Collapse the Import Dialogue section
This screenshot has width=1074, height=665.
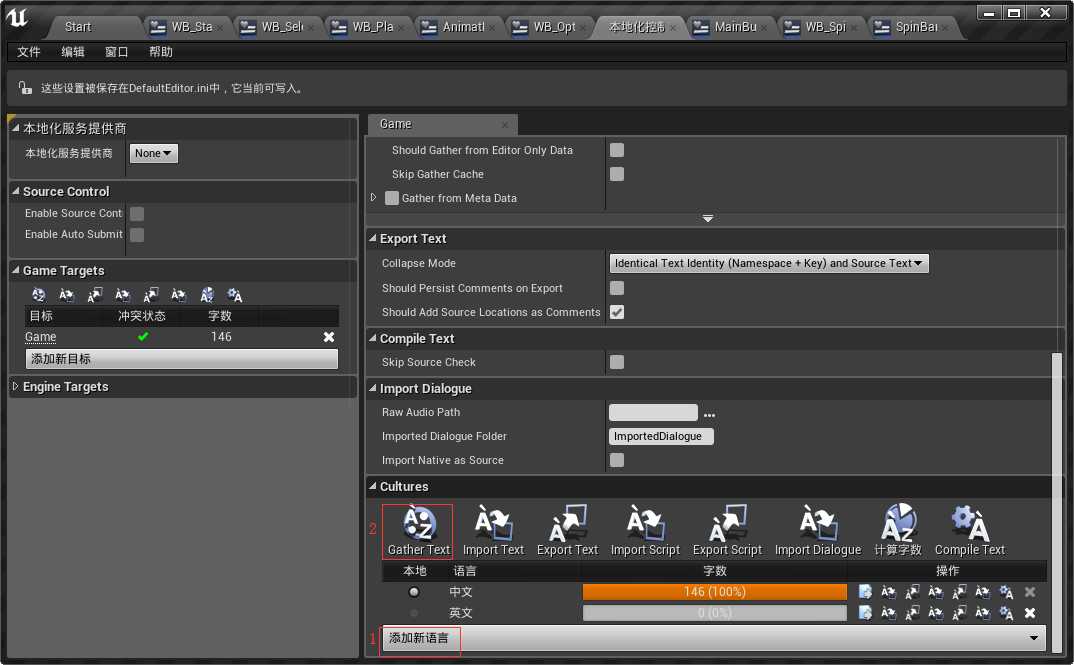(373, 388)
